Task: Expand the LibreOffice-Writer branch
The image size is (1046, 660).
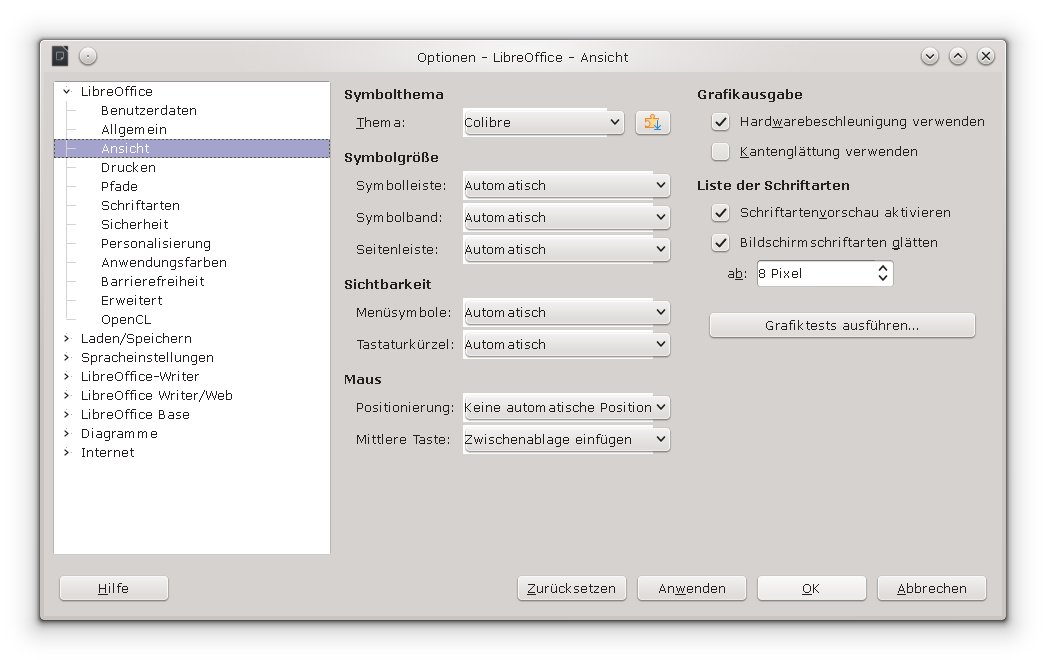Action: pos(67,376)
